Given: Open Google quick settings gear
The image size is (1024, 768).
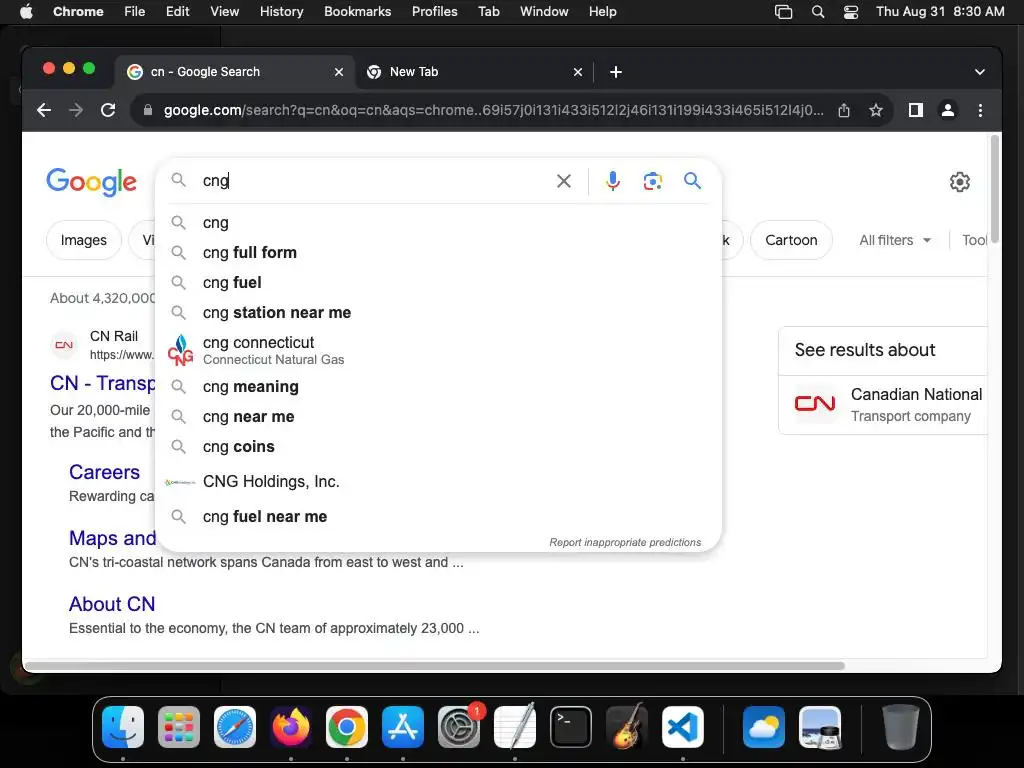Looking at the screenshot, I should point(959,182).
